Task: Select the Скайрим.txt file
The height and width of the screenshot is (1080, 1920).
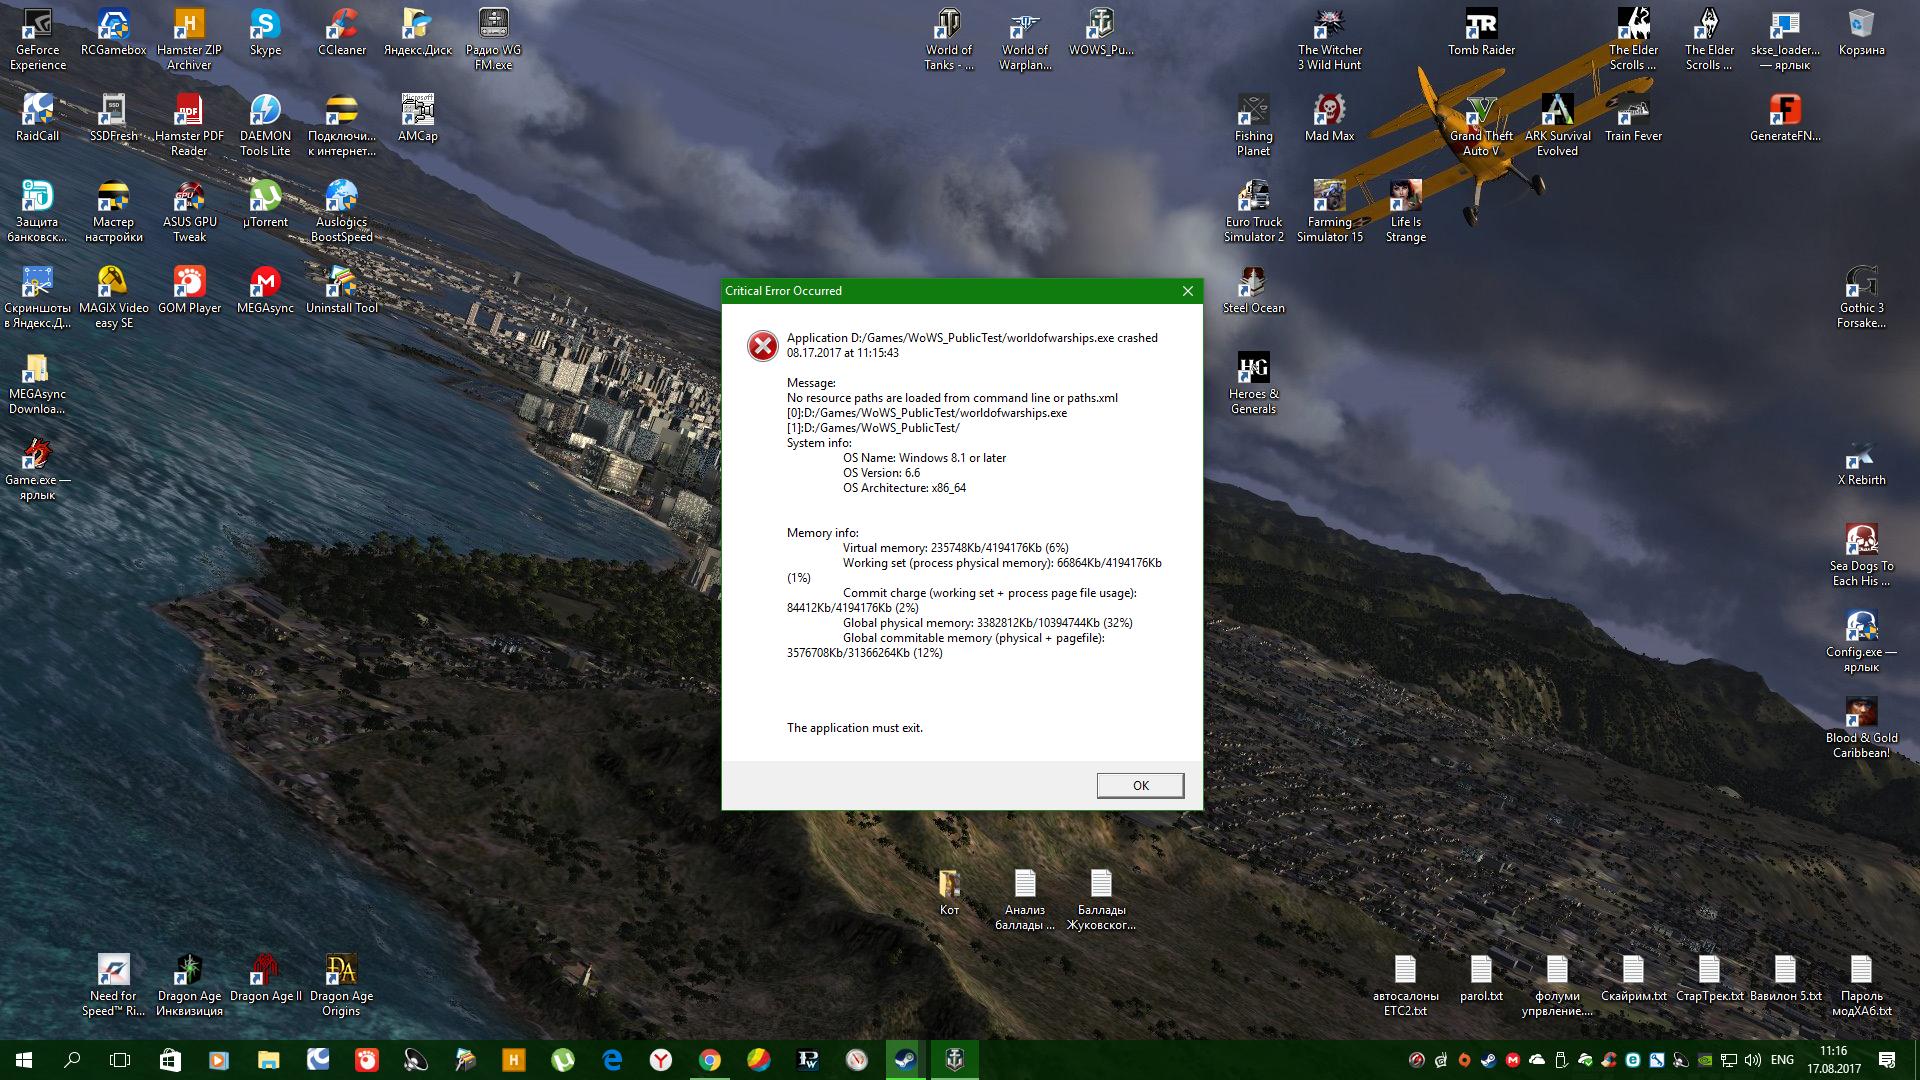Action: coord(1633,979)
